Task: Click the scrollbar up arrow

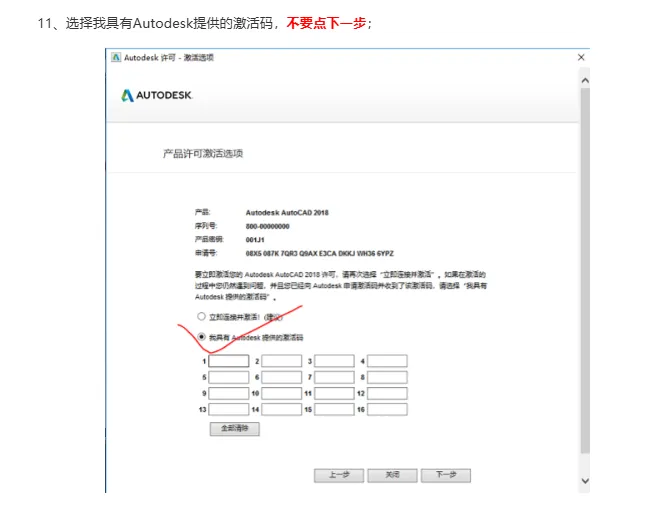Action: (x=585, y=80)
